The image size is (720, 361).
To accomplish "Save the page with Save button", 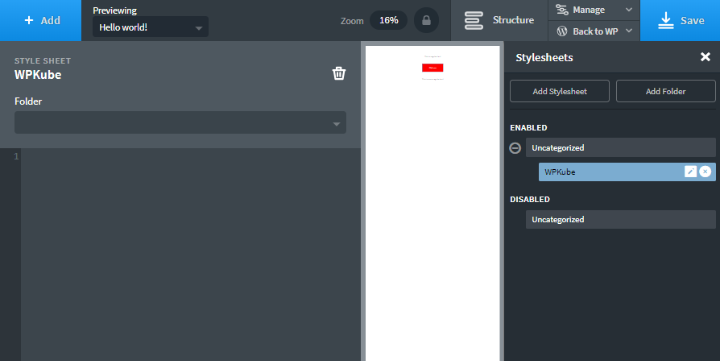I will [680, 20].
